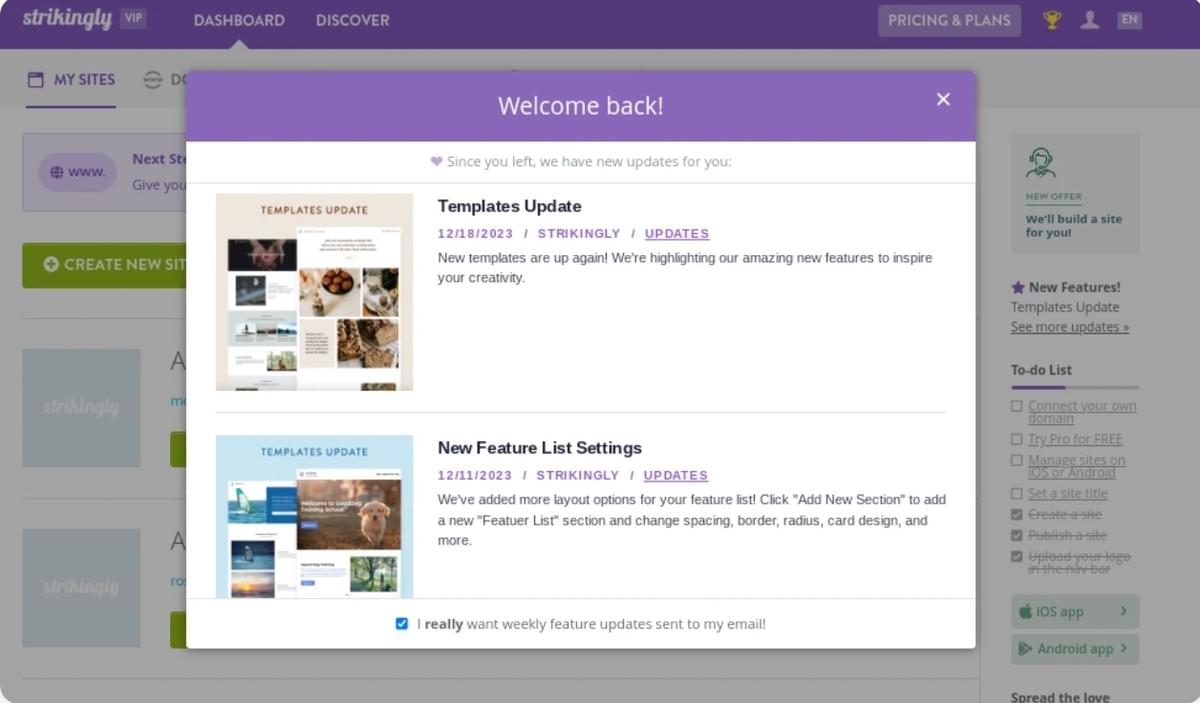Image resolution: width=1200 pixels, height=703 pixels.
Task: Click UPDATES link for 12/11/2023 post
Action: tap(676, 476)
